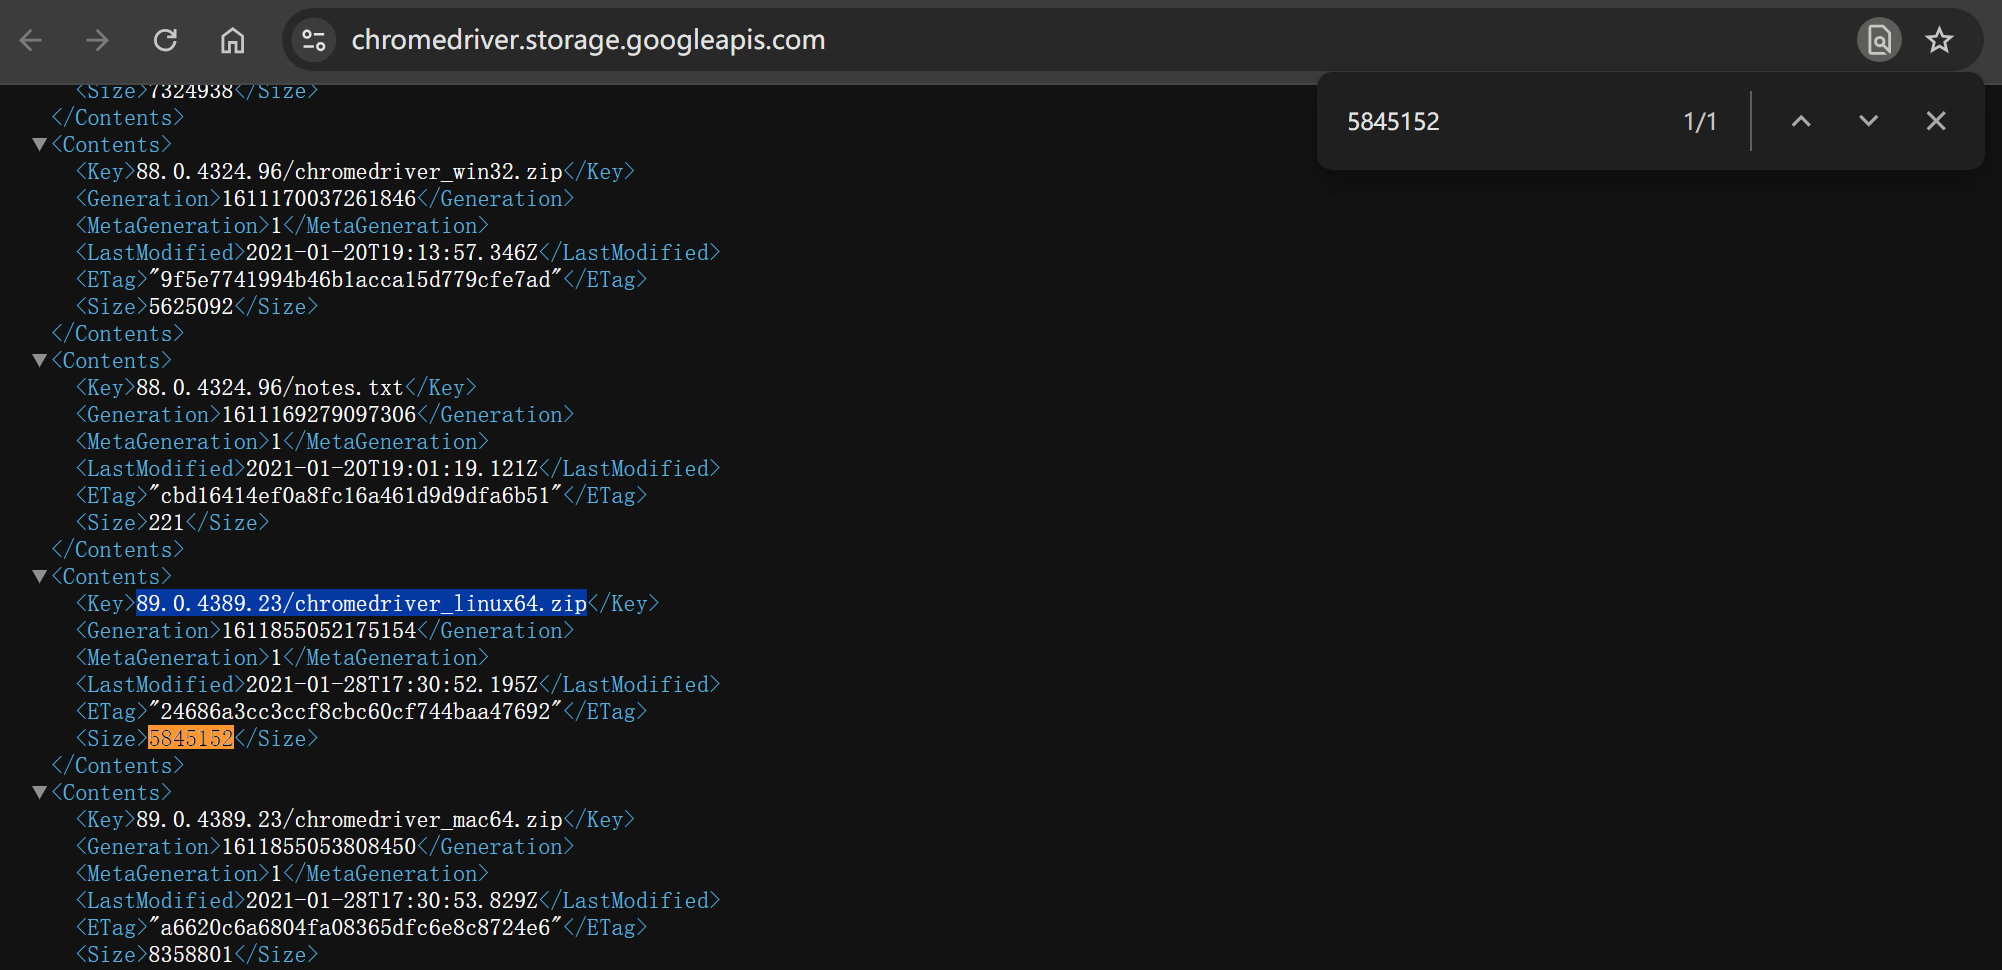Image resolution: width=2002 pixels, height=970 pixels.
Task: Jump to next find result
Action: point(1868,121)
